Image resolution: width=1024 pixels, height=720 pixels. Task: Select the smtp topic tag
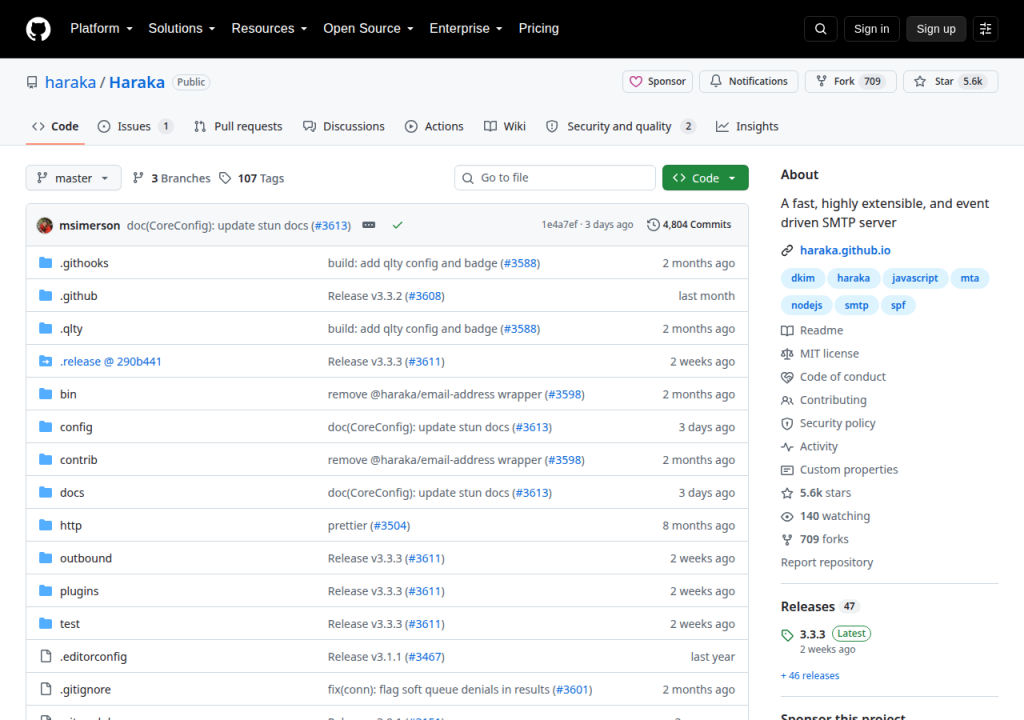856,305
